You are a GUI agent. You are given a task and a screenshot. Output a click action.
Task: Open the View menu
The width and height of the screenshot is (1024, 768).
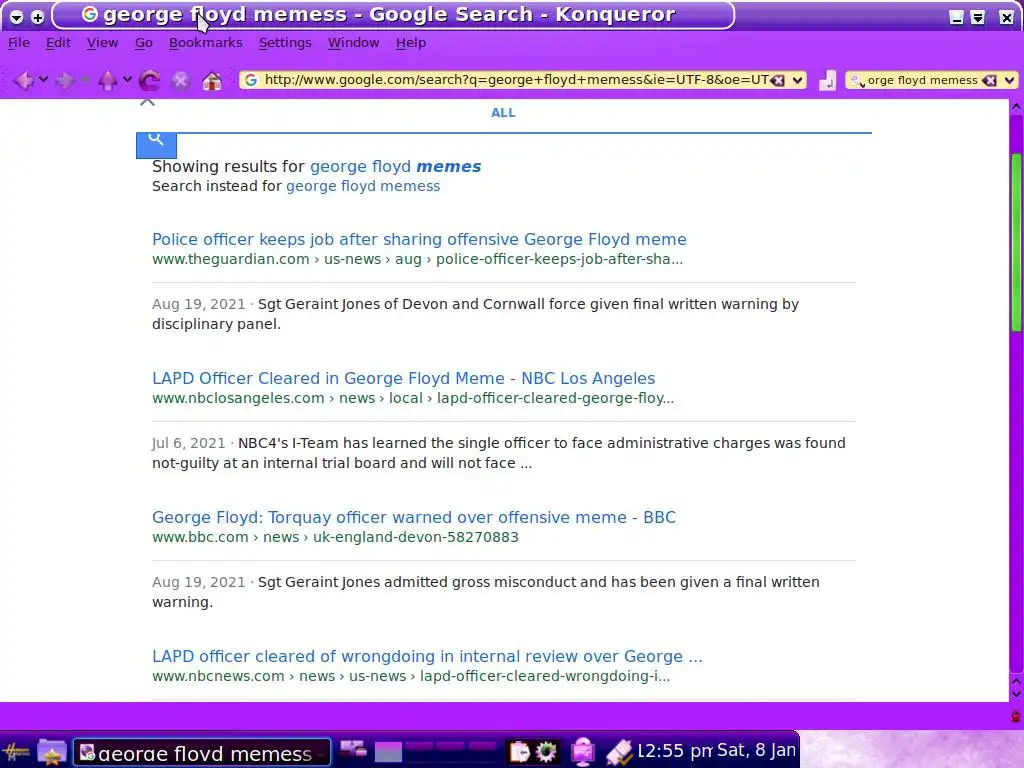103,42
